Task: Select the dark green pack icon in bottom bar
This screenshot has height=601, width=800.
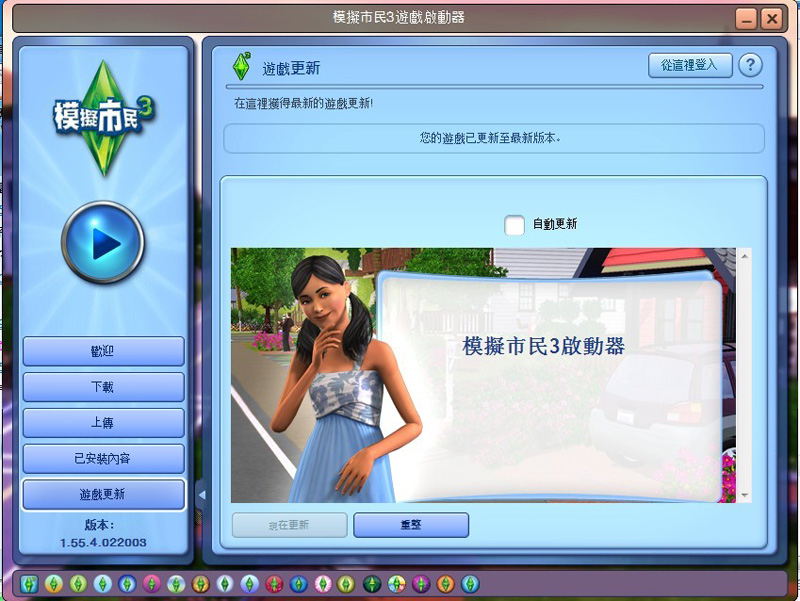Action: tap(372, 584)
